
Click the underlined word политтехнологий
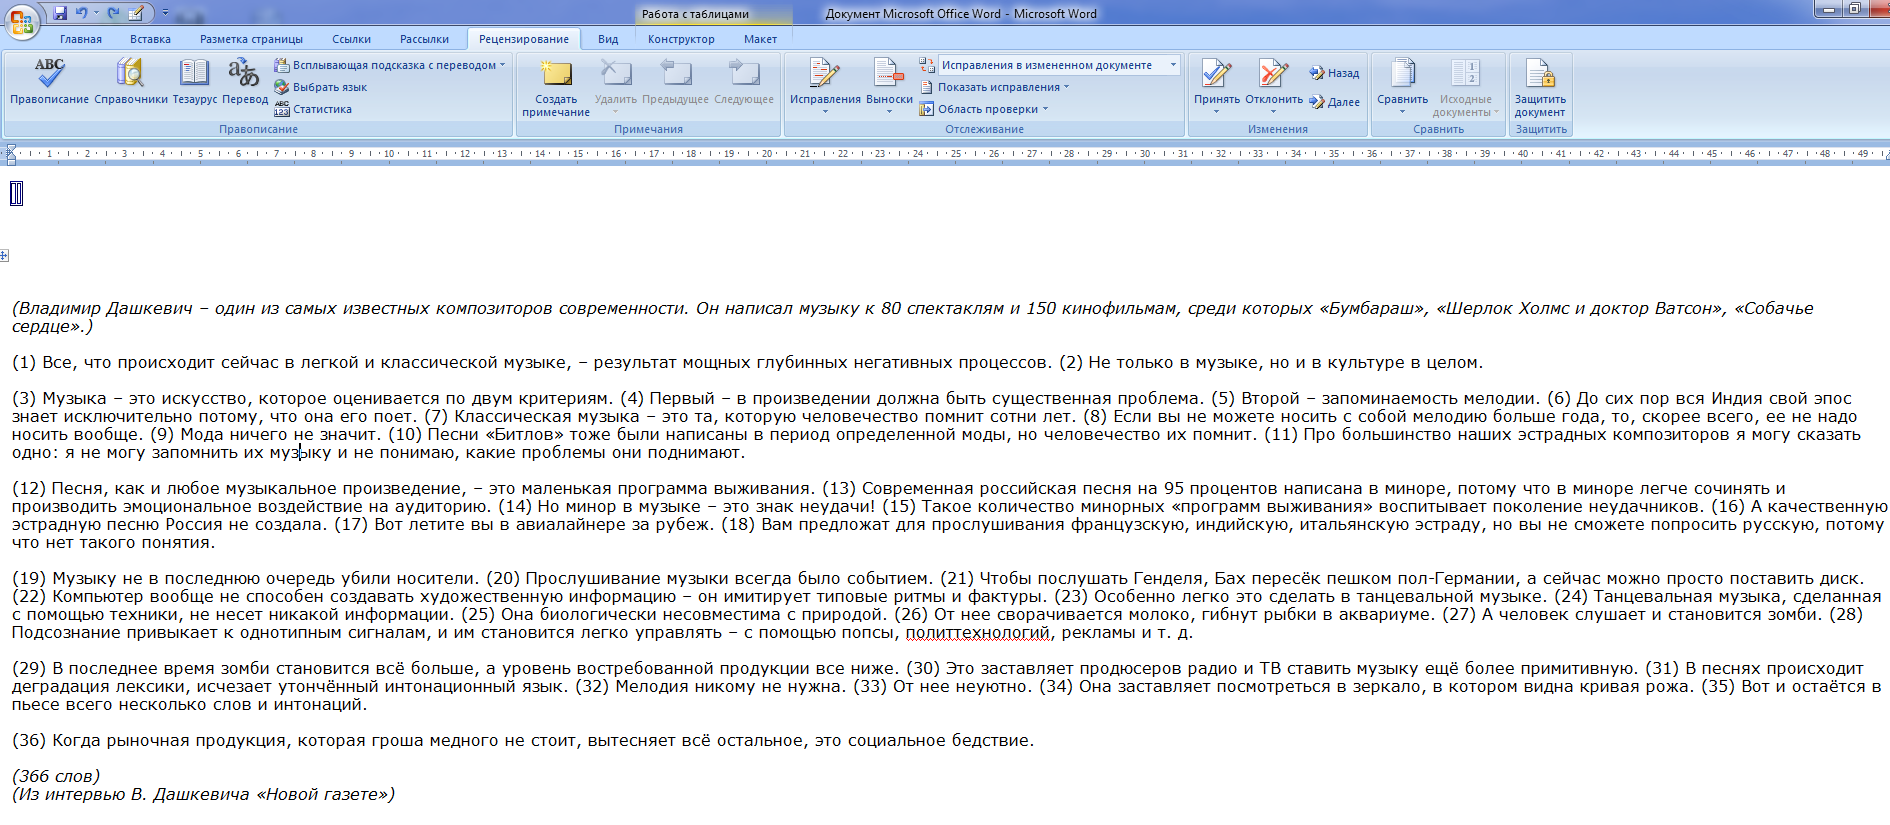[x=978, y=632]
